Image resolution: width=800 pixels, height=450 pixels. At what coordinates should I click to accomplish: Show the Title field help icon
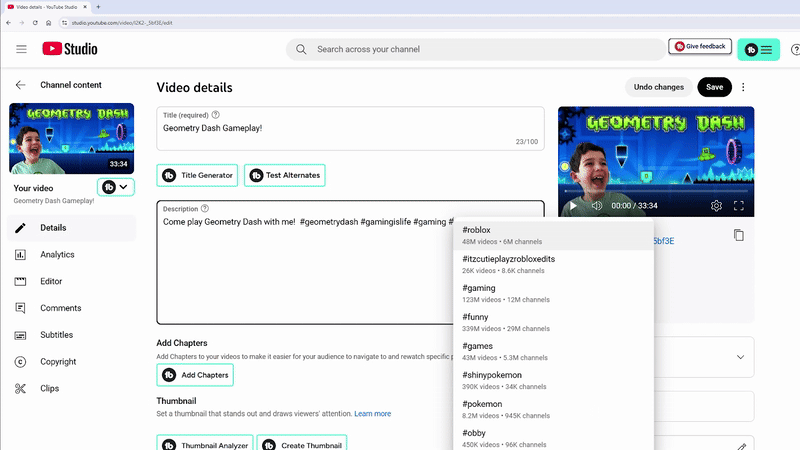click(216, 115)
